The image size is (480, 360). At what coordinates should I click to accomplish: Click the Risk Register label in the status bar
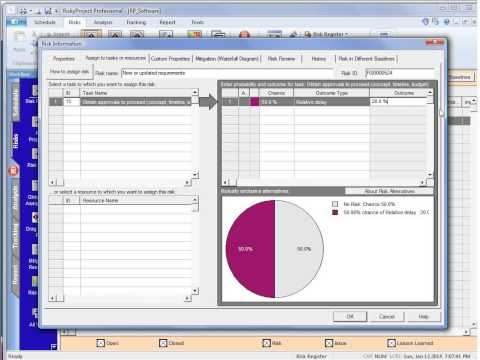tap(311, 356)
